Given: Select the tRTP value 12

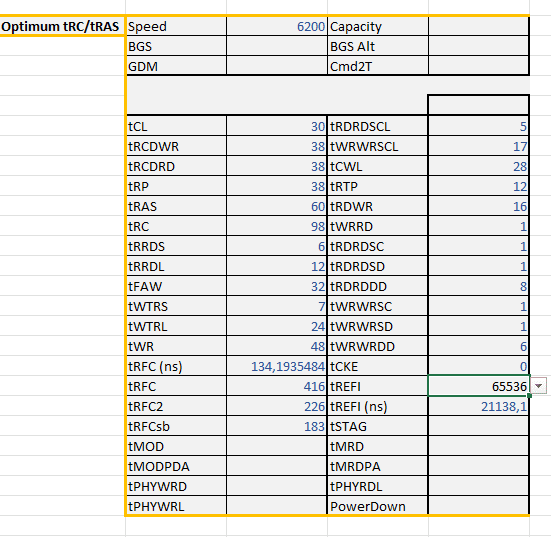Looking at the screenshot, I should [x=479, y=186].
